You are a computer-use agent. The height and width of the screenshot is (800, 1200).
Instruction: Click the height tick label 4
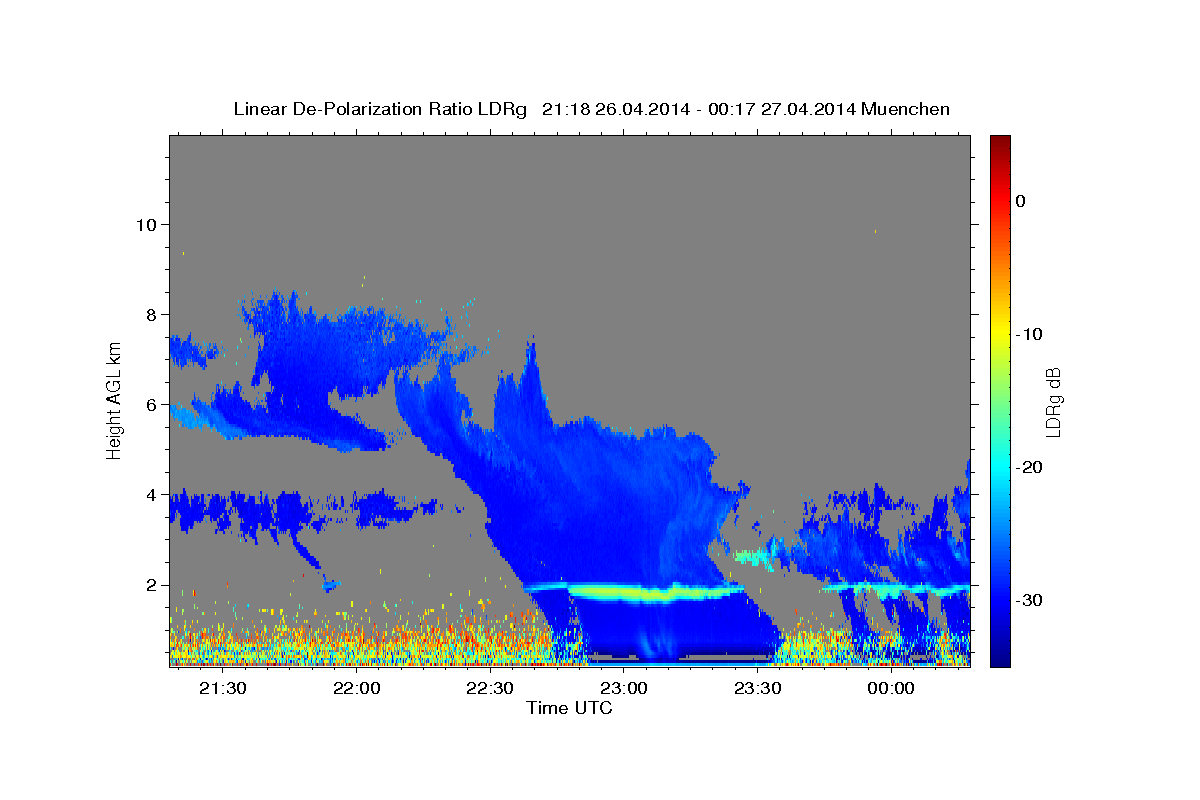150,495
